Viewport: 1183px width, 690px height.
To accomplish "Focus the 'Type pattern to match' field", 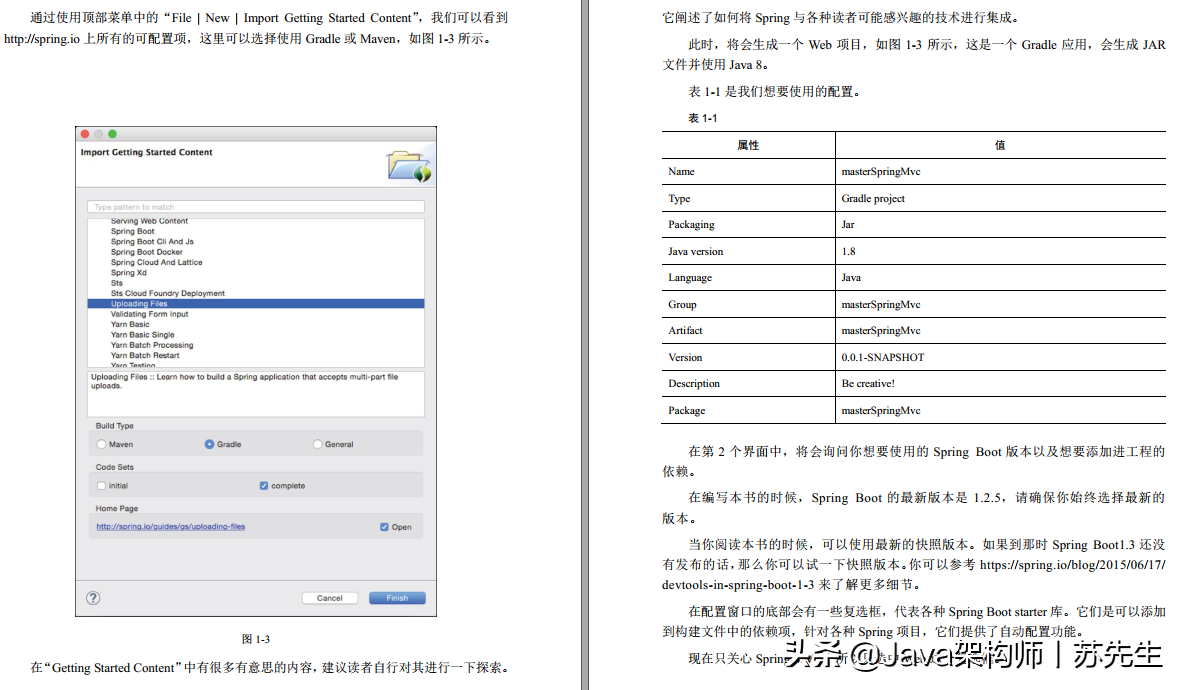I will [x=256, y=207].
